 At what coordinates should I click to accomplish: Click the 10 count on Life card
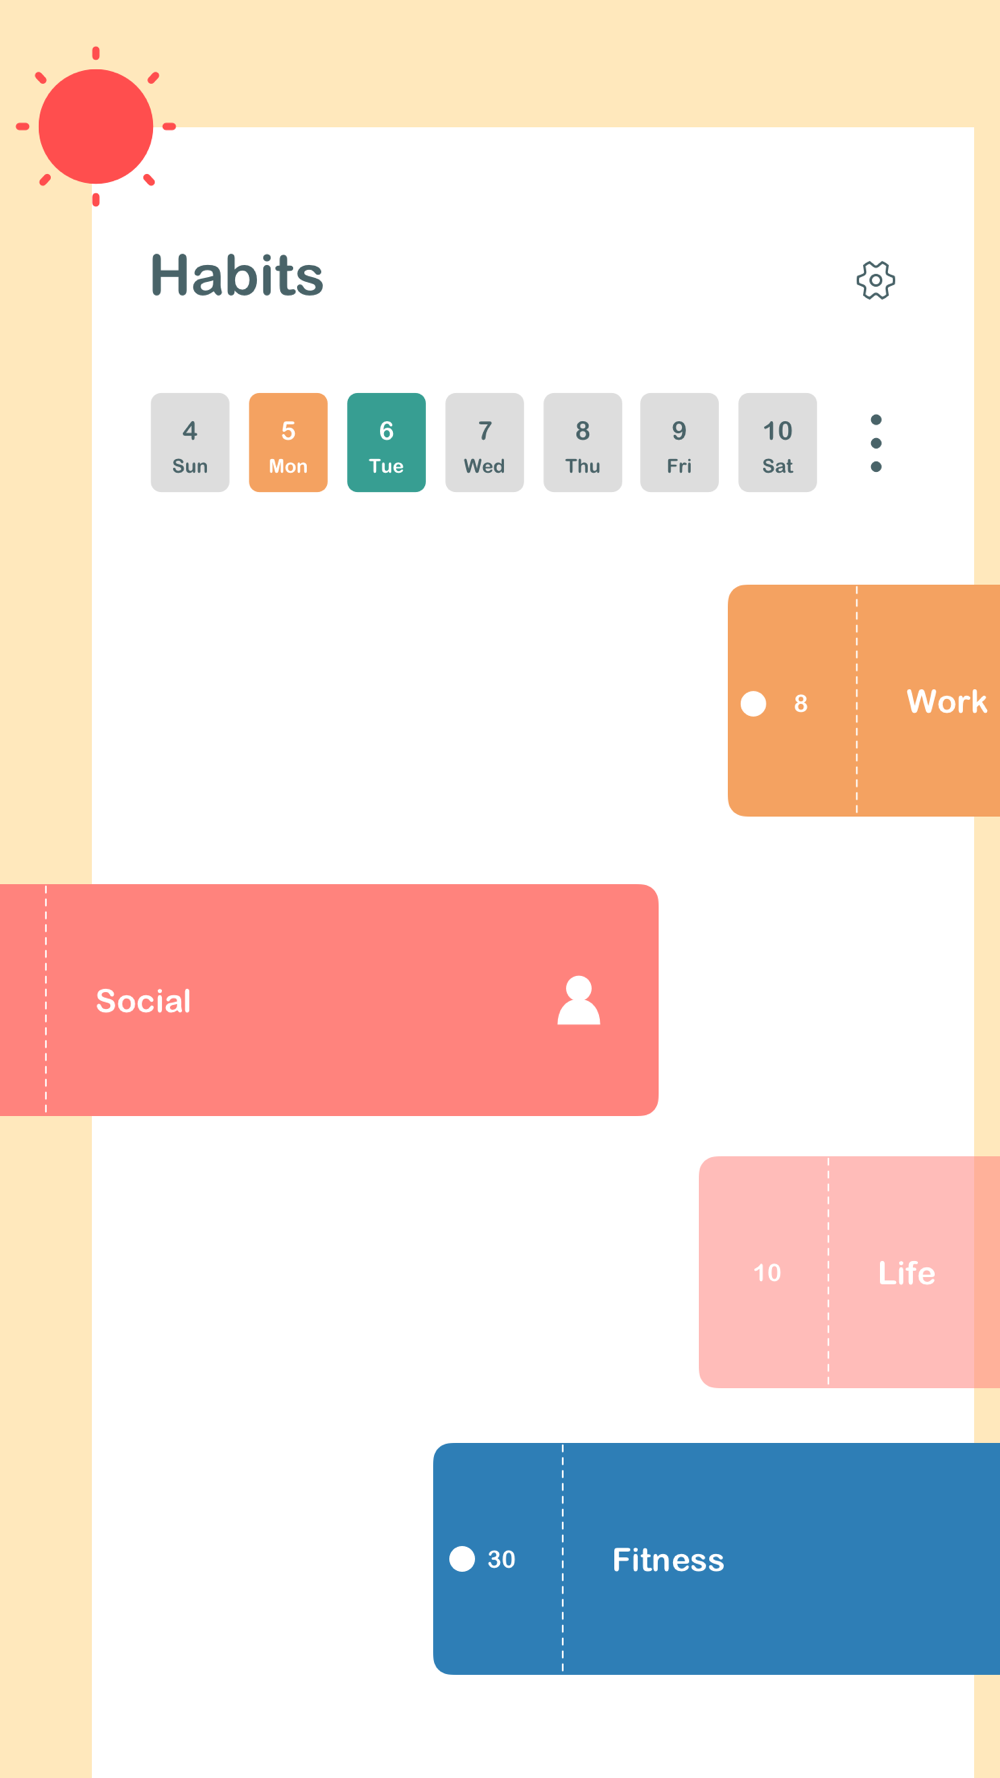767,1273
